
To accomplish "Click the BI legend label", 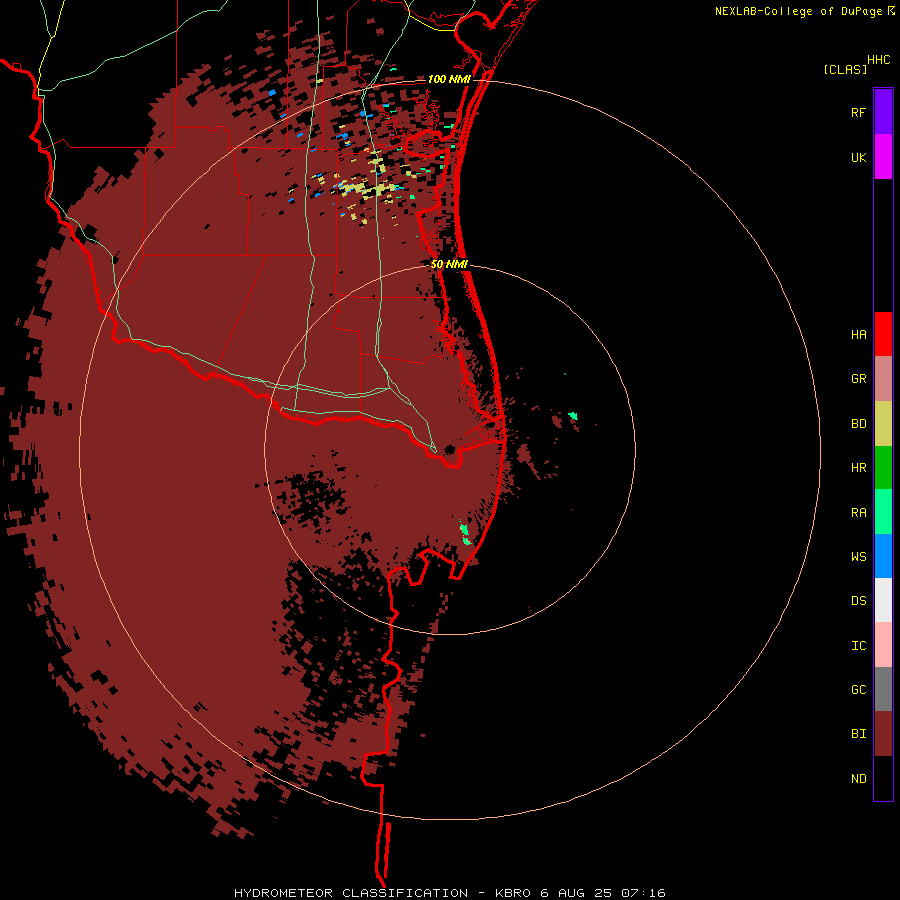I will 858,734.
